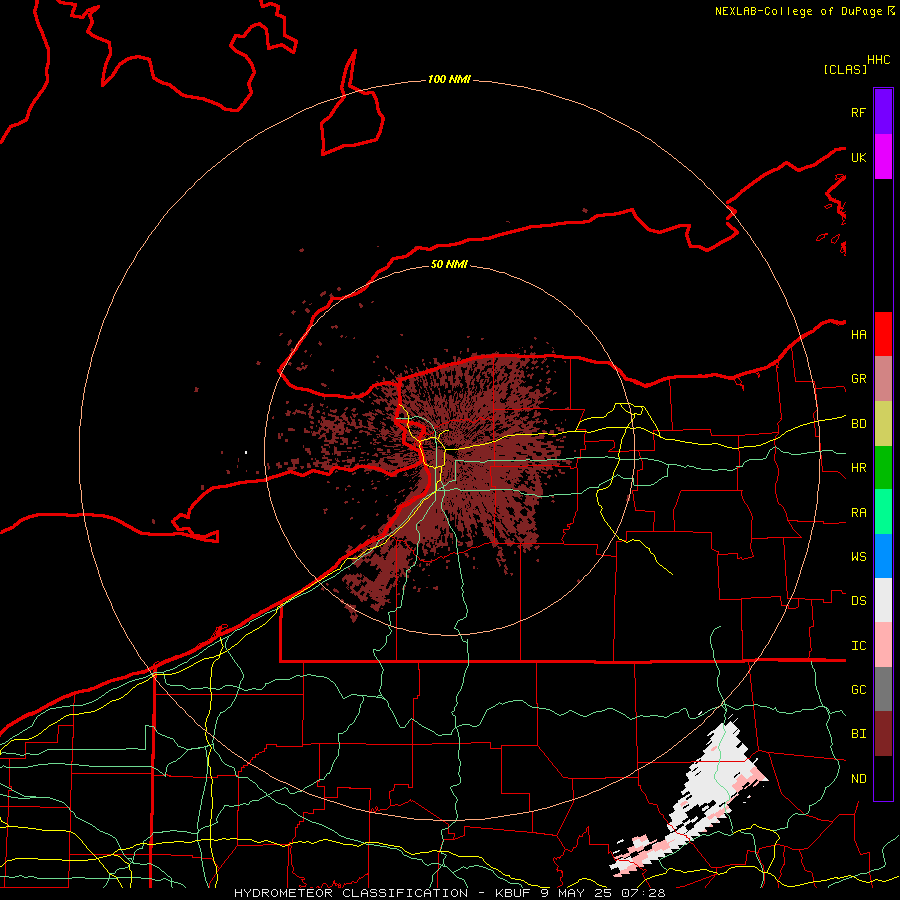Image resolution: width=900 pixels, height=900 pixels.
Task: Click the GR legend label
Action: point(858,378)
